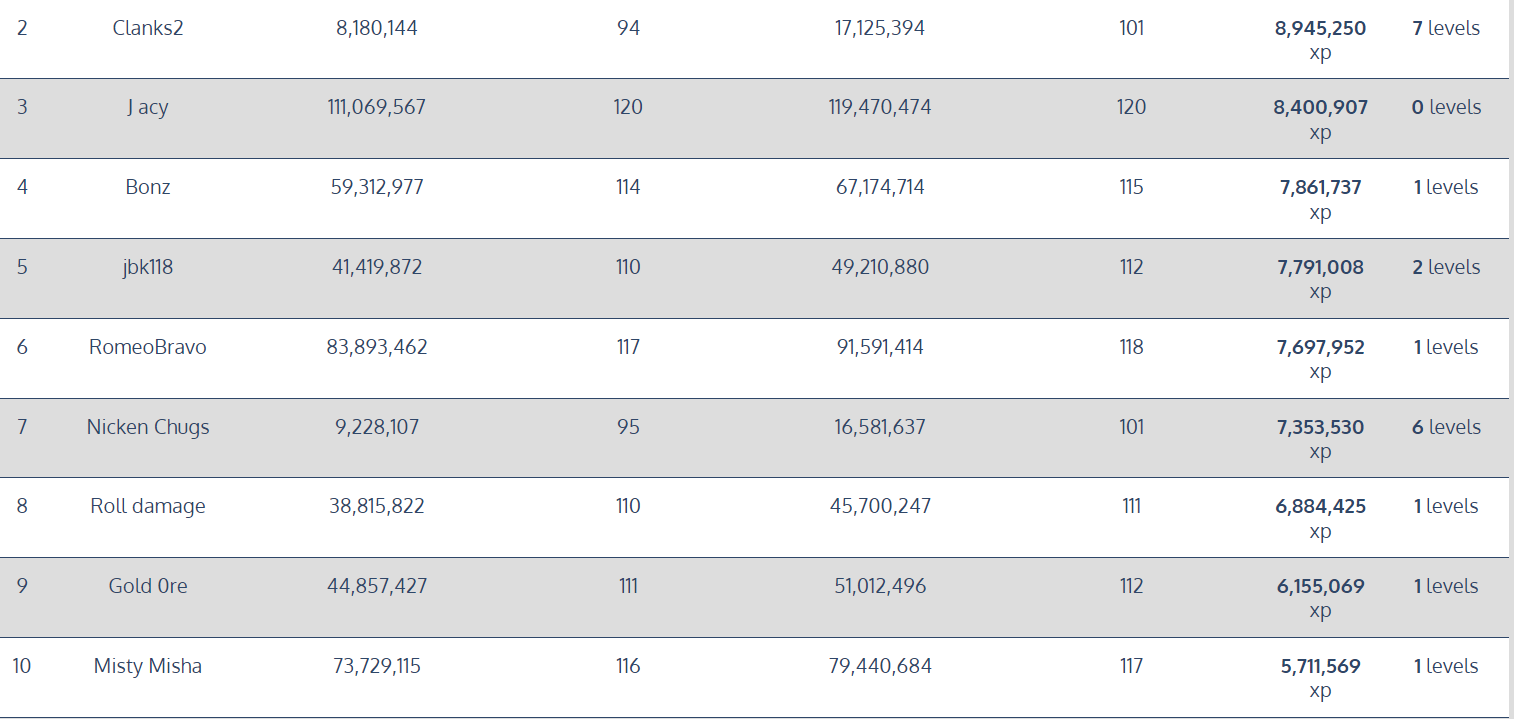Open the Roll damage player name
Screen dimensions: 1514x719
point(148,506)
